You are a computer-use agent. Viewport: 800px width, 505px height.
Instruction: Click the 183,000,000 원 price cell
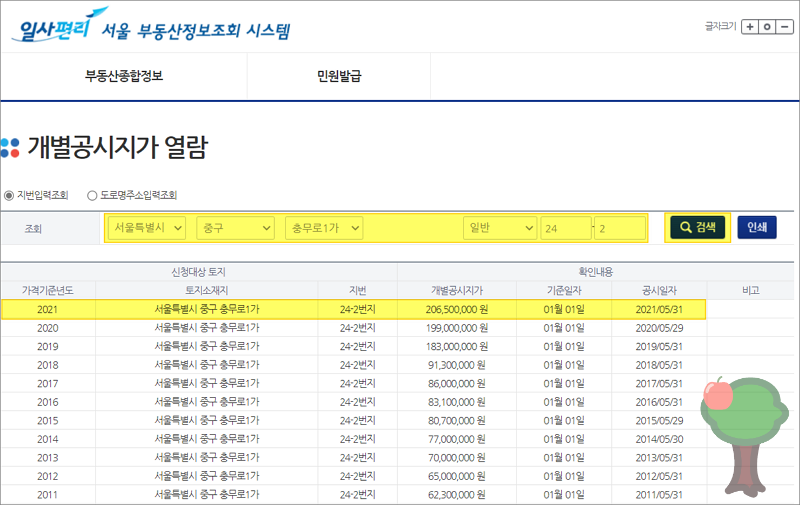coord(457,346)
